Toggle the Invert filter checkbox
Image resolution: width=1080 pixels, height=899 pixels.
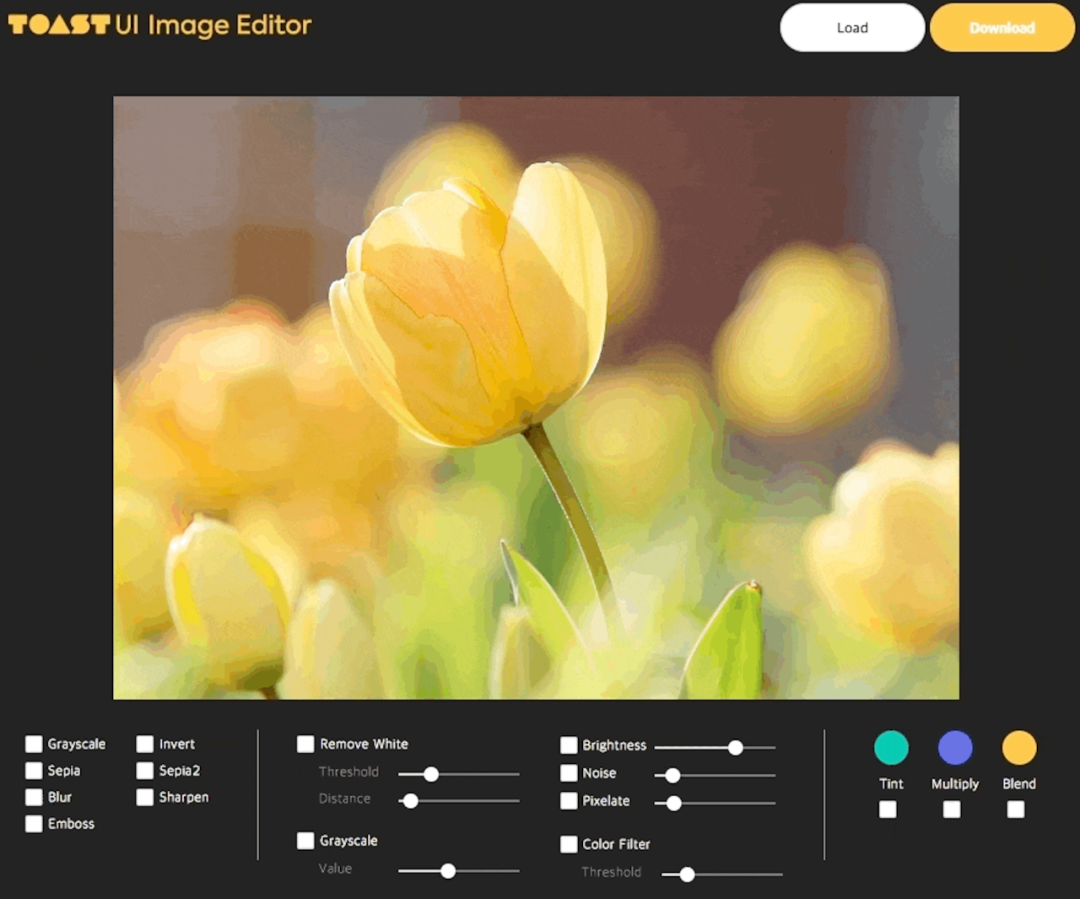[145, 744]
